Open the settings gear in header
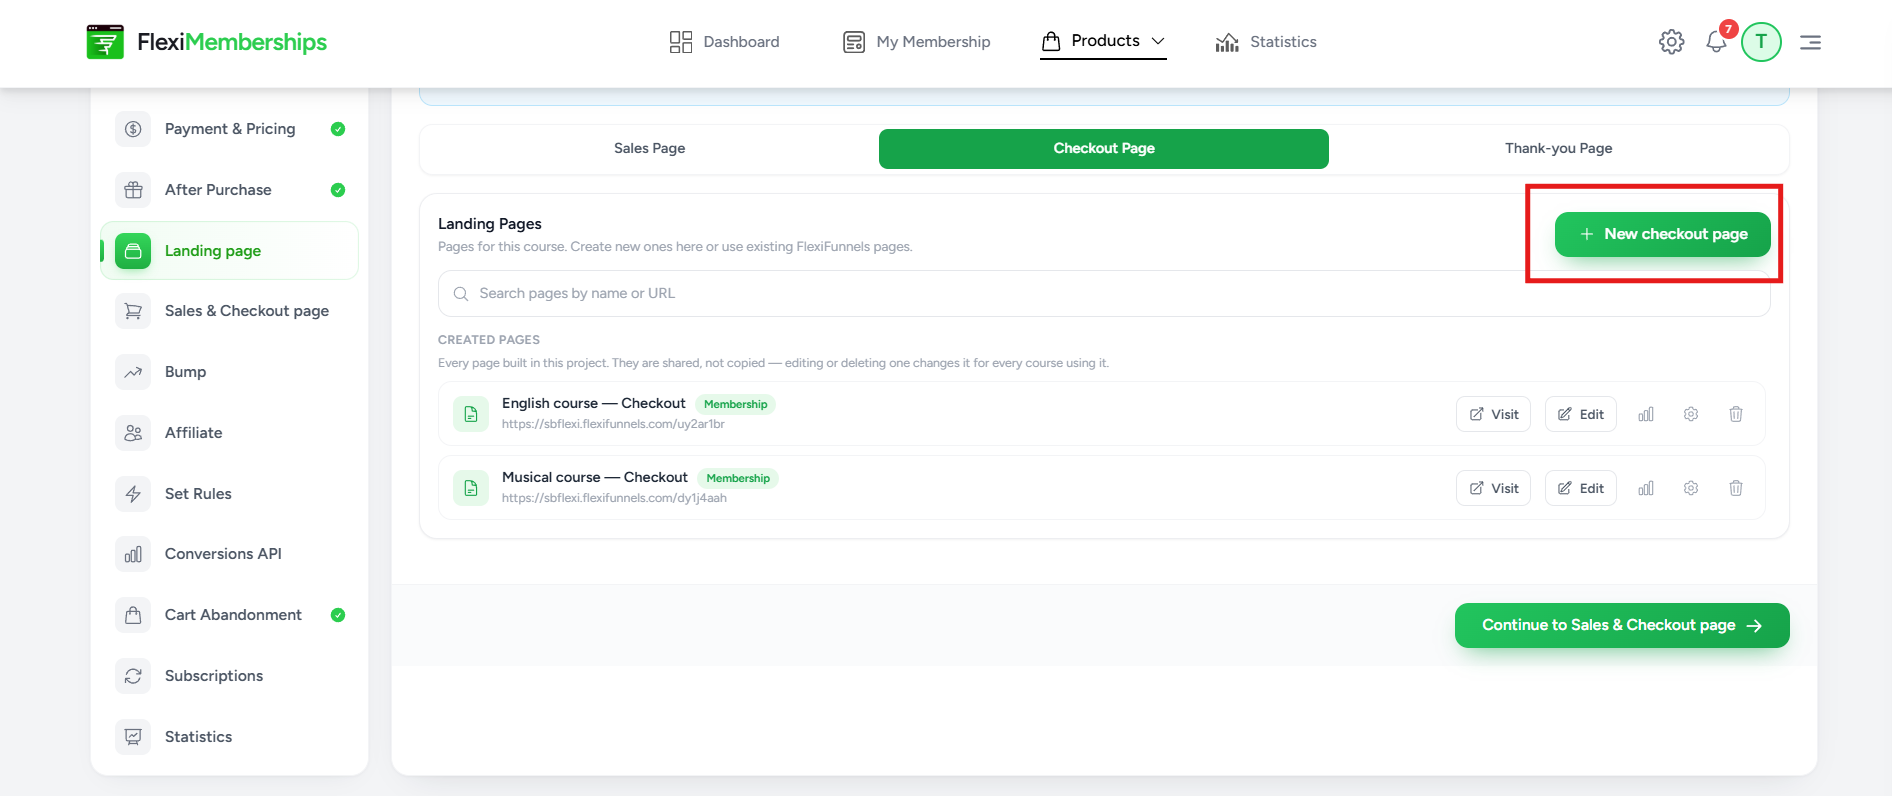The image size is (1892, 796). 1671,42
